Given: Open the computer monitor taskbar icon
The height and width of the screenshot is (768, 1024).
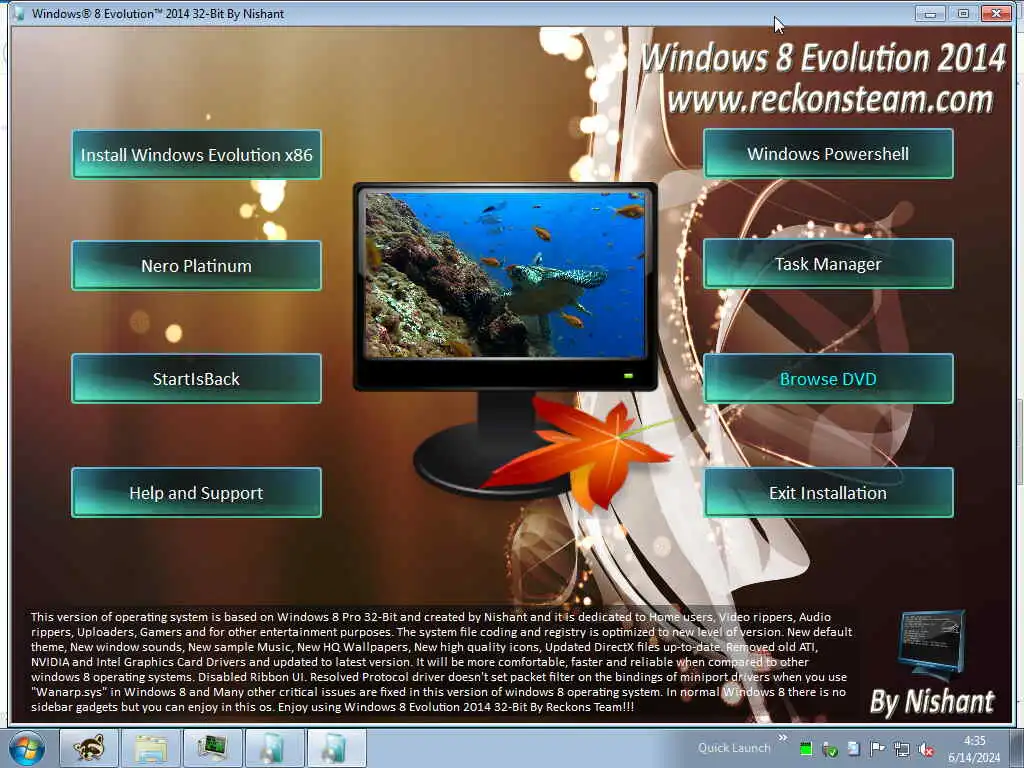Looking at the screenshot, I should (x=213, y=748).
